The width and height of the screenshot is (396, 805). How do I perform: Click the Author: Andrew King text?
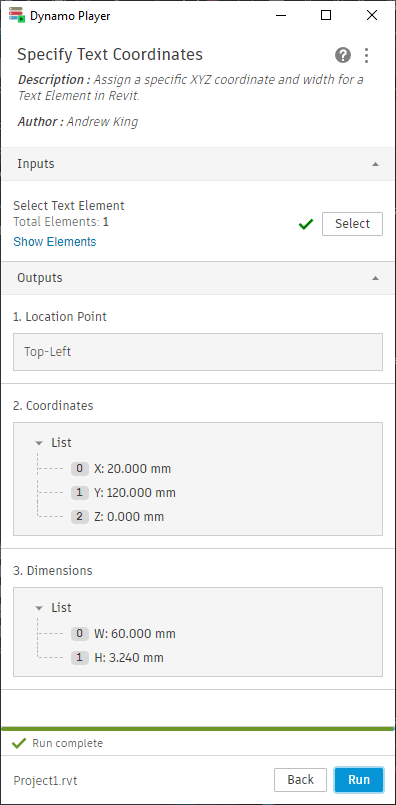[x=78, y=122]
